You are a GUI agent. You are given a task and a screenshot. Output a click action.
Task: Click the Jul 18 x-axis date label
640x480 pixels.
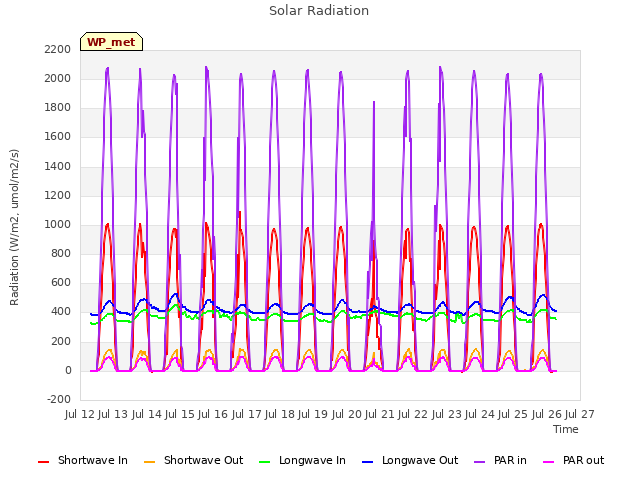coord(280,414)
